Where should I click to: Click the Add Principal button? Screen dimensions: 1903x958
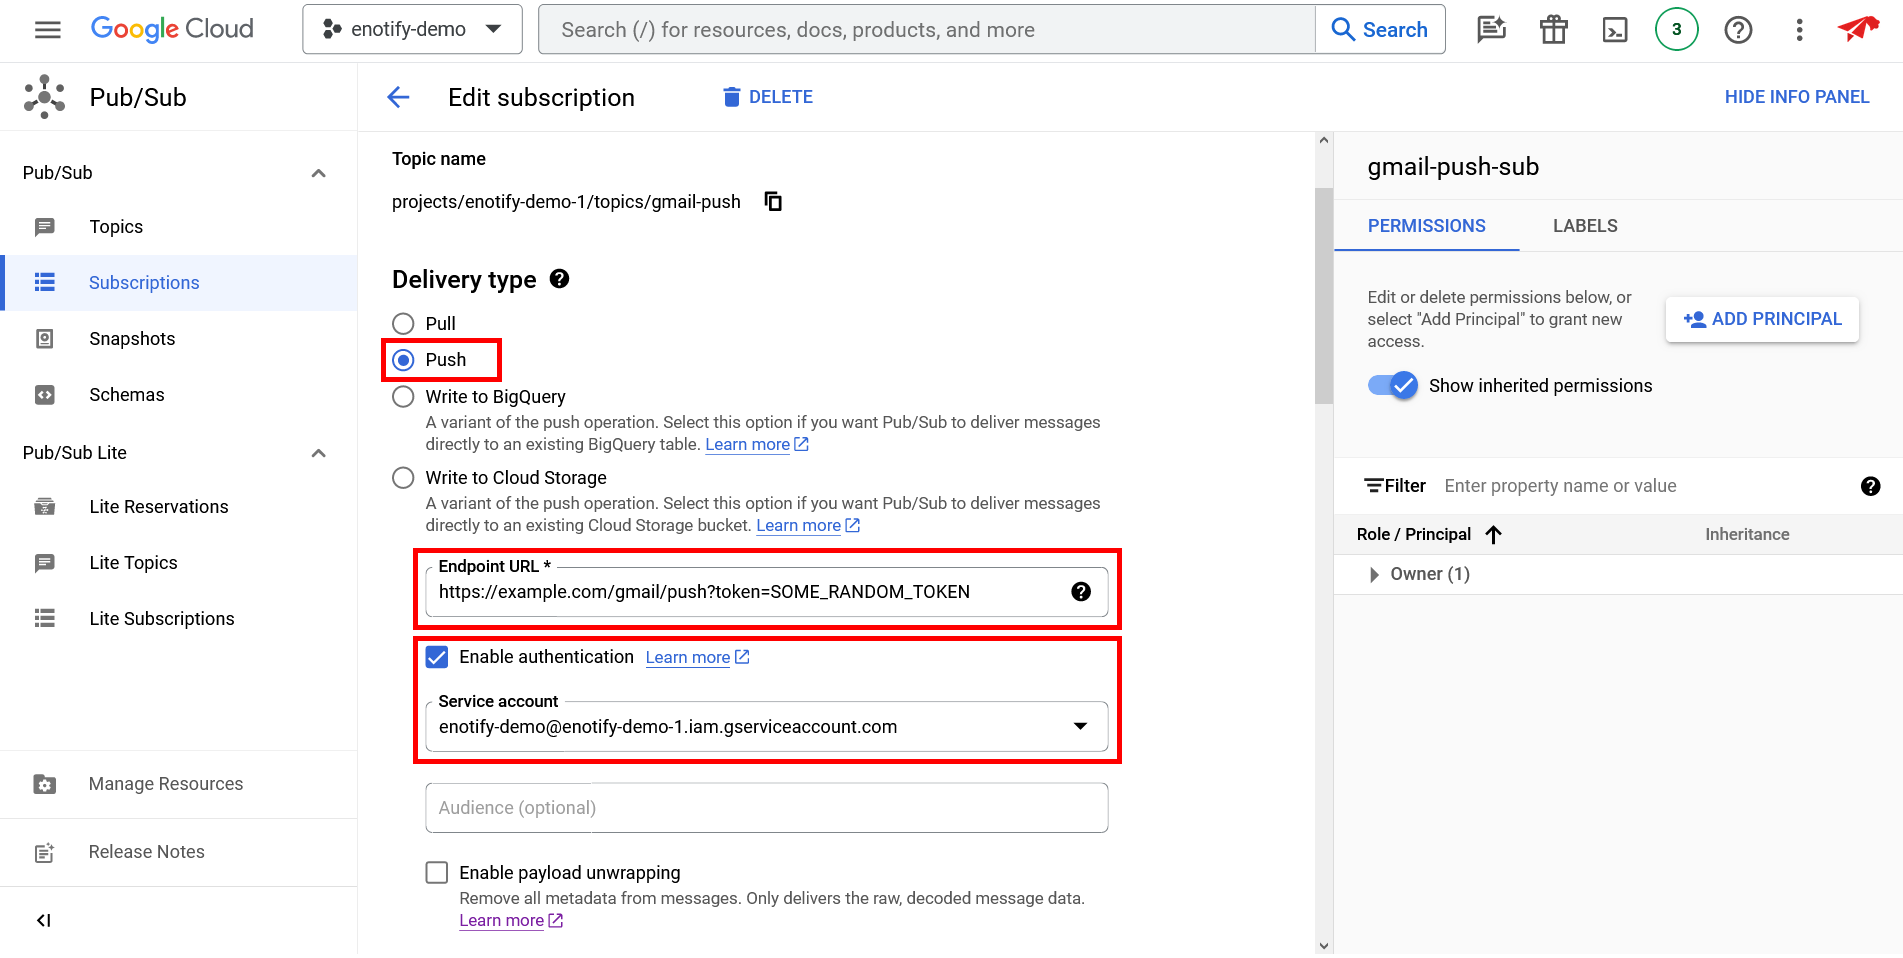pyautogui.click(x=1762, y=319)
